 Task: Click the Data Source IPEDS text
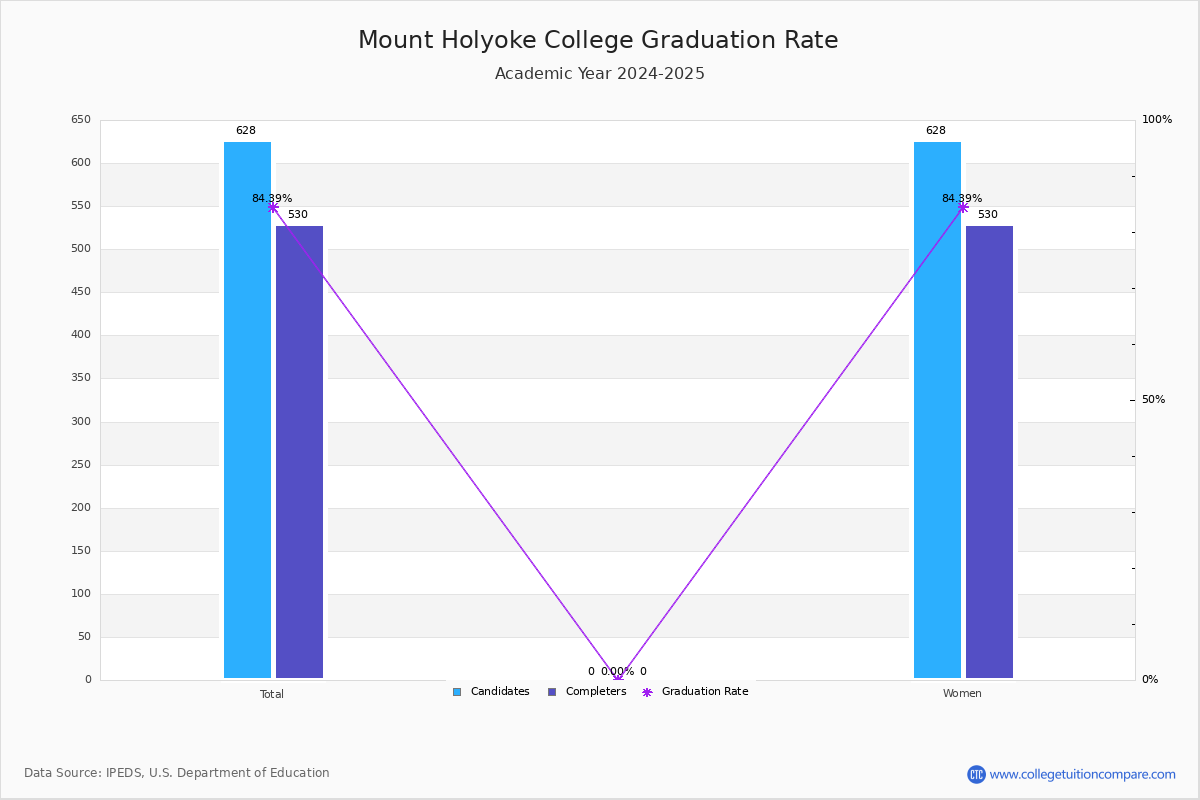point(177,773)
